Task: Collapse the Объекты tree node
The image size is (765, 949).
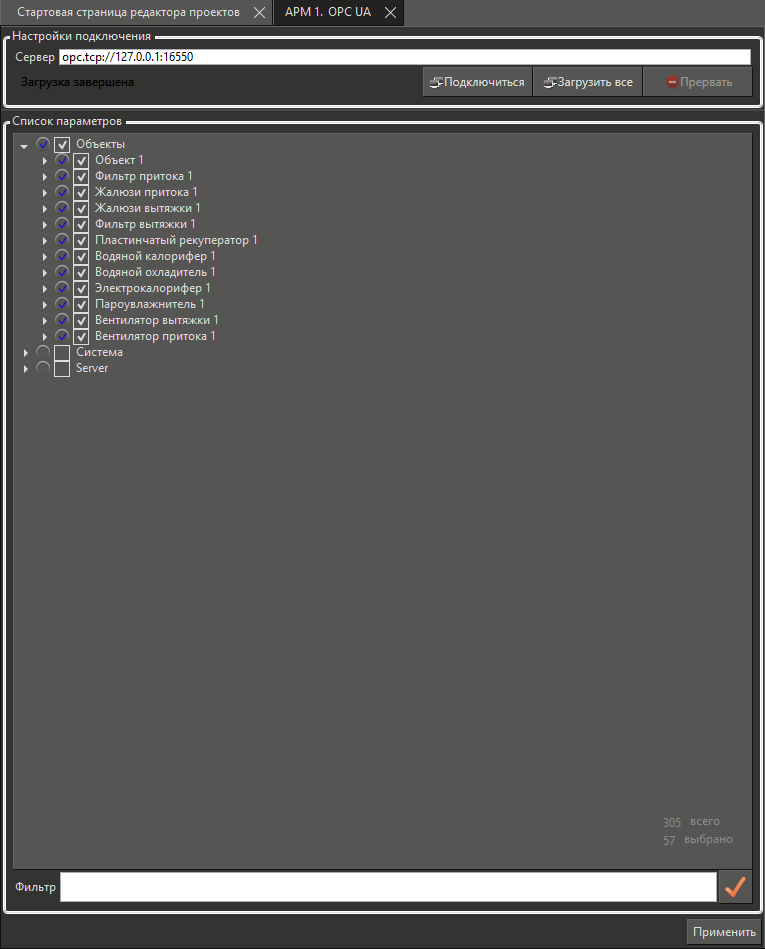Action: [x=24, y=145]
